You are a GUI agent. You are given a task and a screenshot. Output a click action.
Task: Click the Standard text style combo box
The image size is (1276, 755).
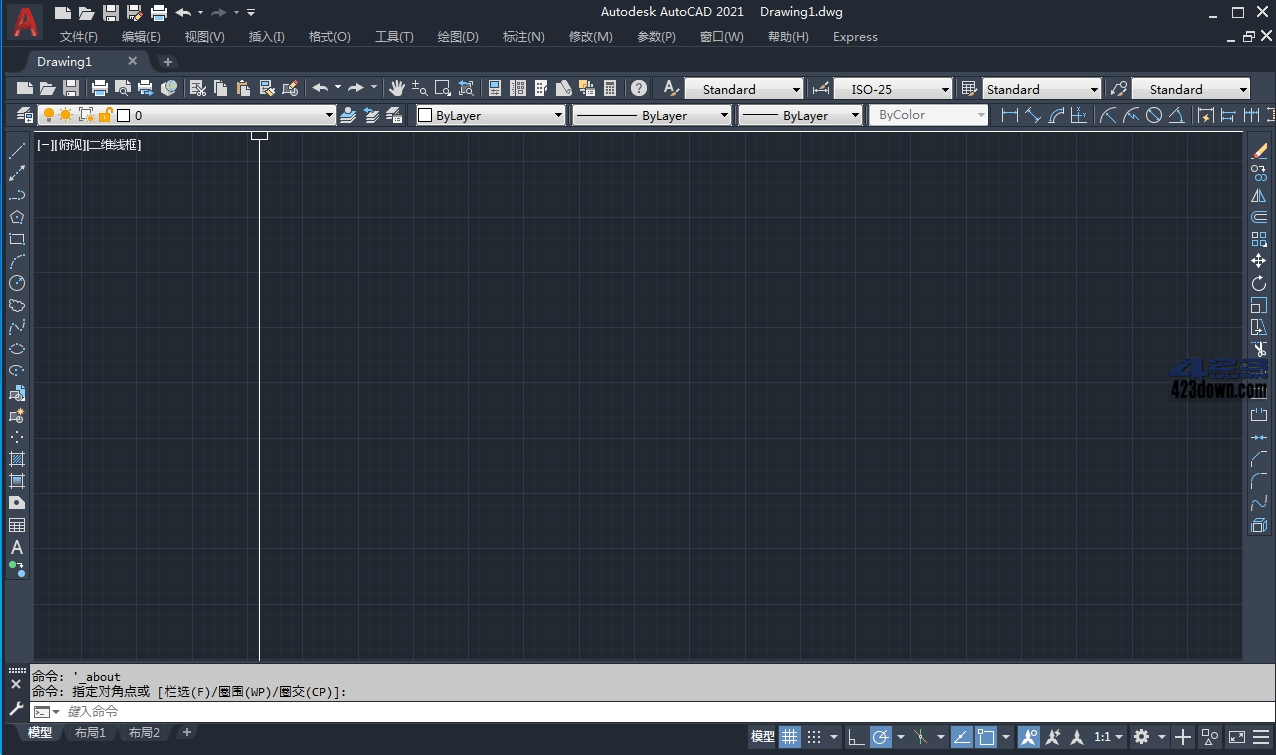coord(744,88)
